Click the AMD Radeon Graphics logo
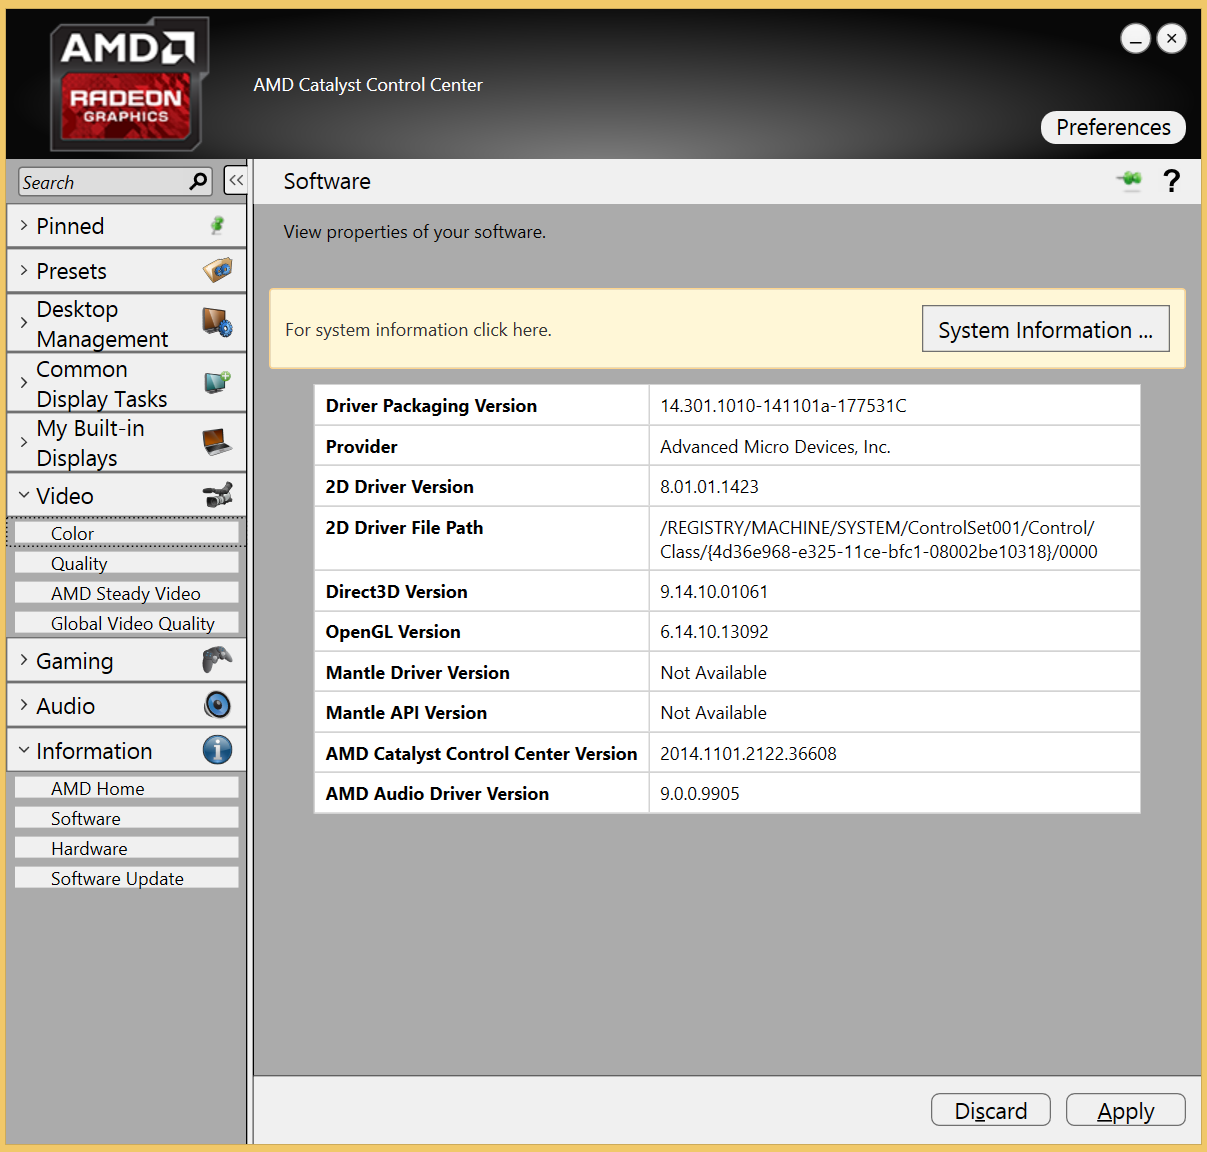Image resolution: width=1207 pixels, height=1152 pixels. click(x=129, y=84)
